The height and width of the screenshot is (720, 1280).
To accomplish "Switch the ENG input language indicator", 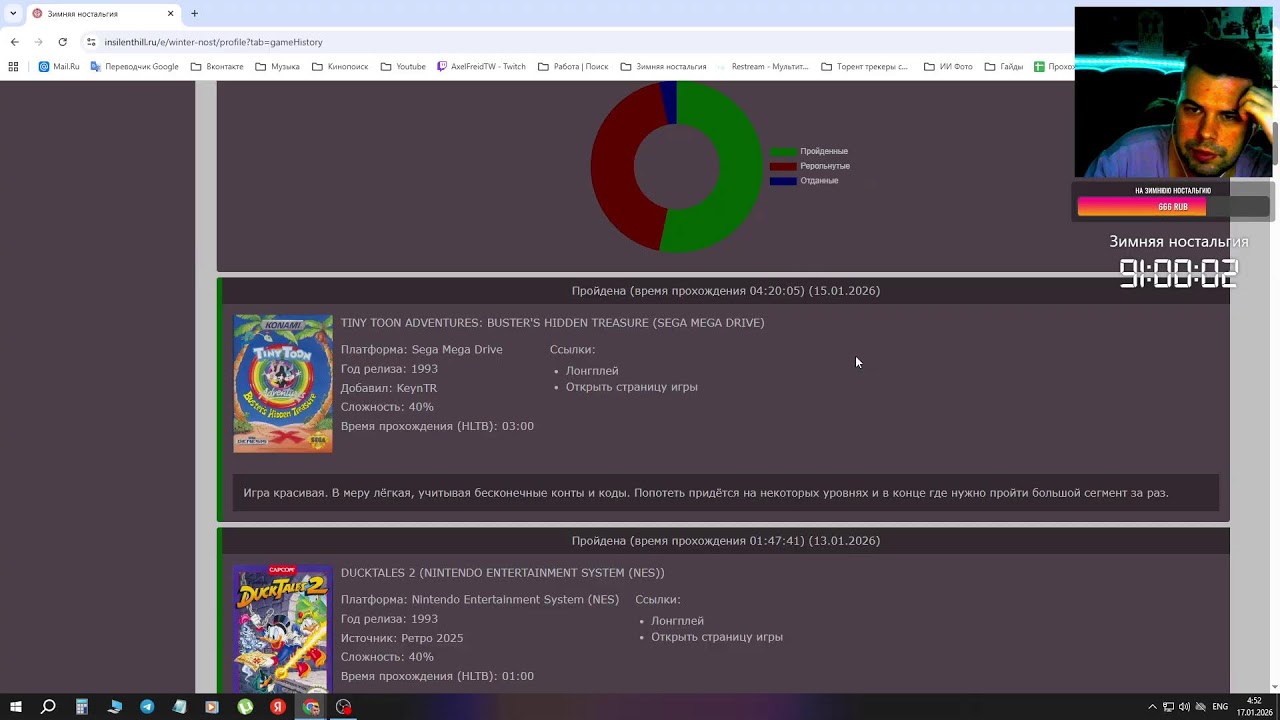I will 1220,707.
